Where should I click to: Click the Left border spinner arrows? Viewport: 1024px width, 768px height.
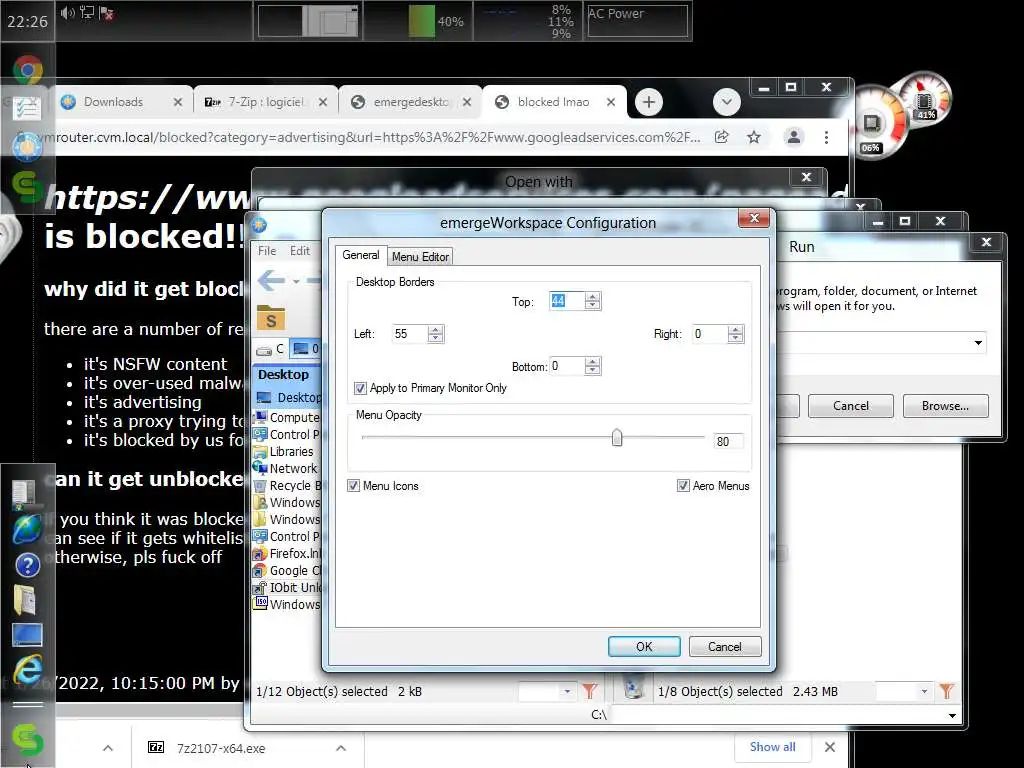click(x=436, y=334)
